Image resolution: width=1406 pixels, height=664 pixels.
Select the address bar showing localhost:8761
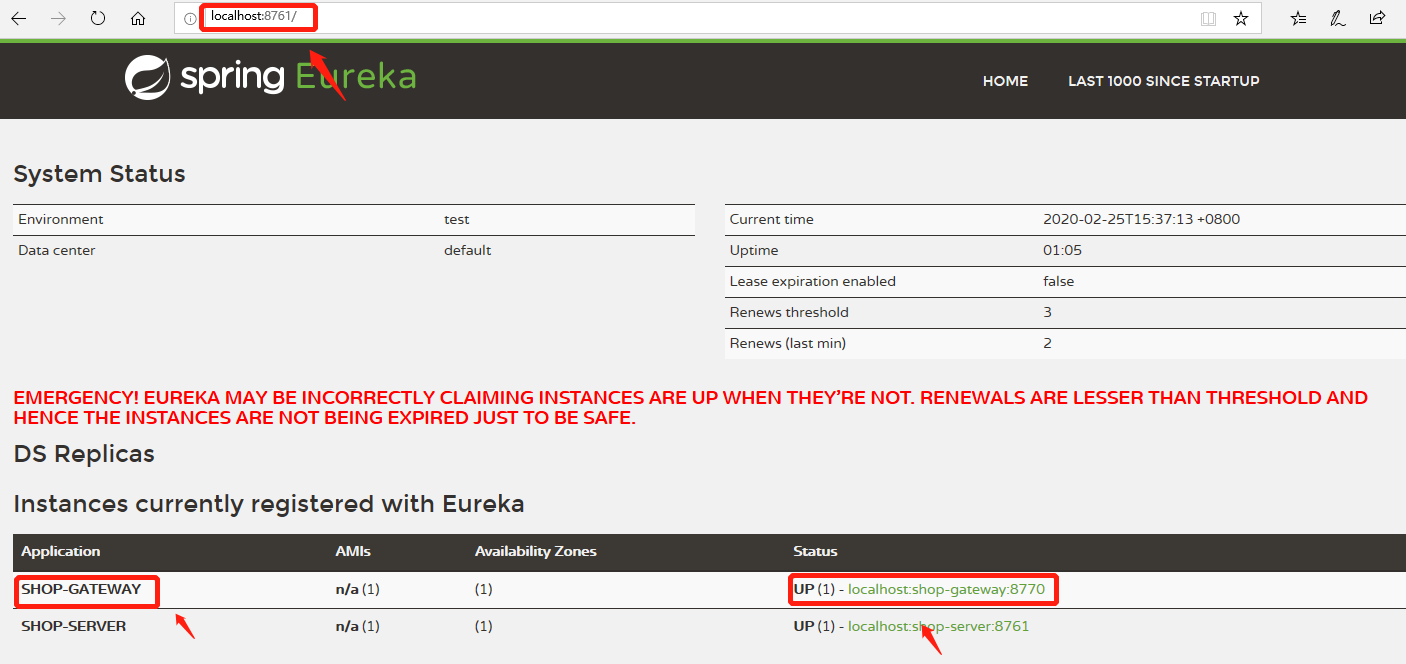pyautogui.click(x=258, y=17)
